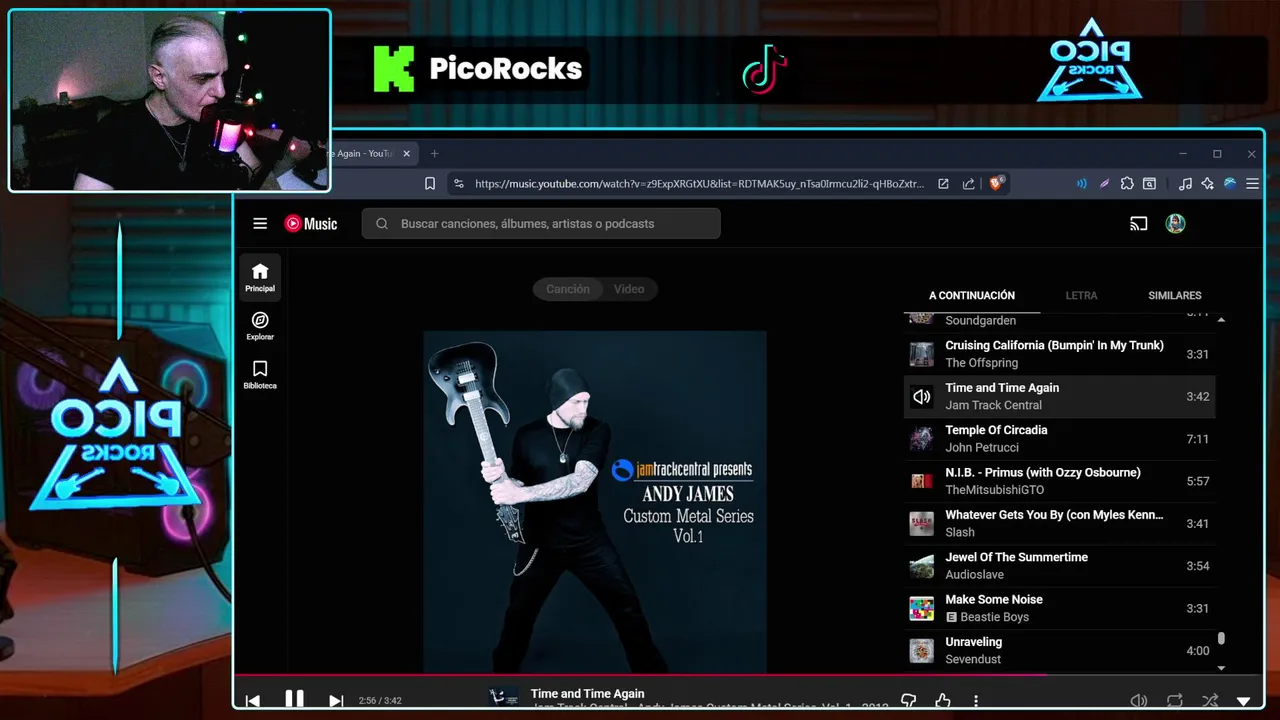Play Jewel Of The Summertime

1059,566
